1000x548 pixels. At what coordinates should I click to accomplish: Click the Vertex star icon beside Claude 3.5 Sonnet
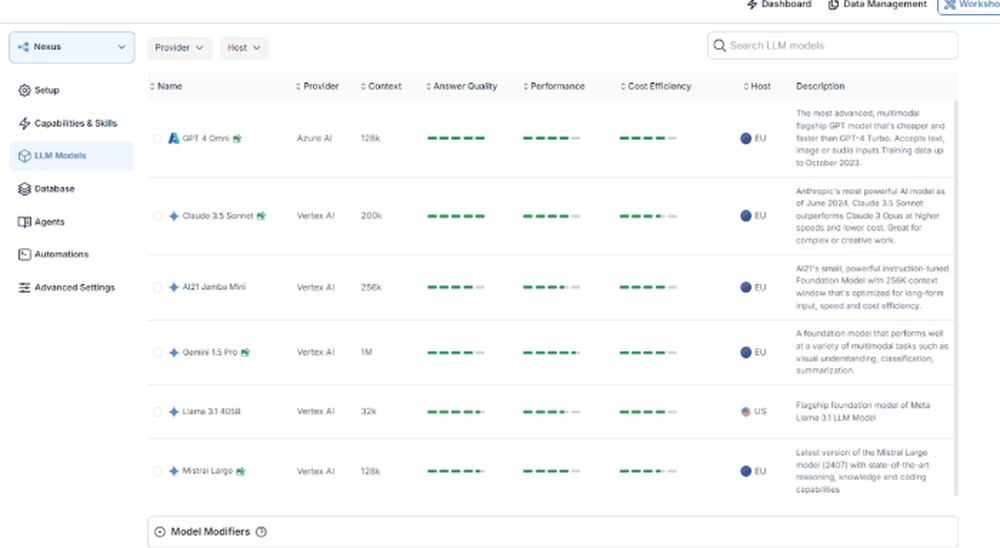[173, 216]
